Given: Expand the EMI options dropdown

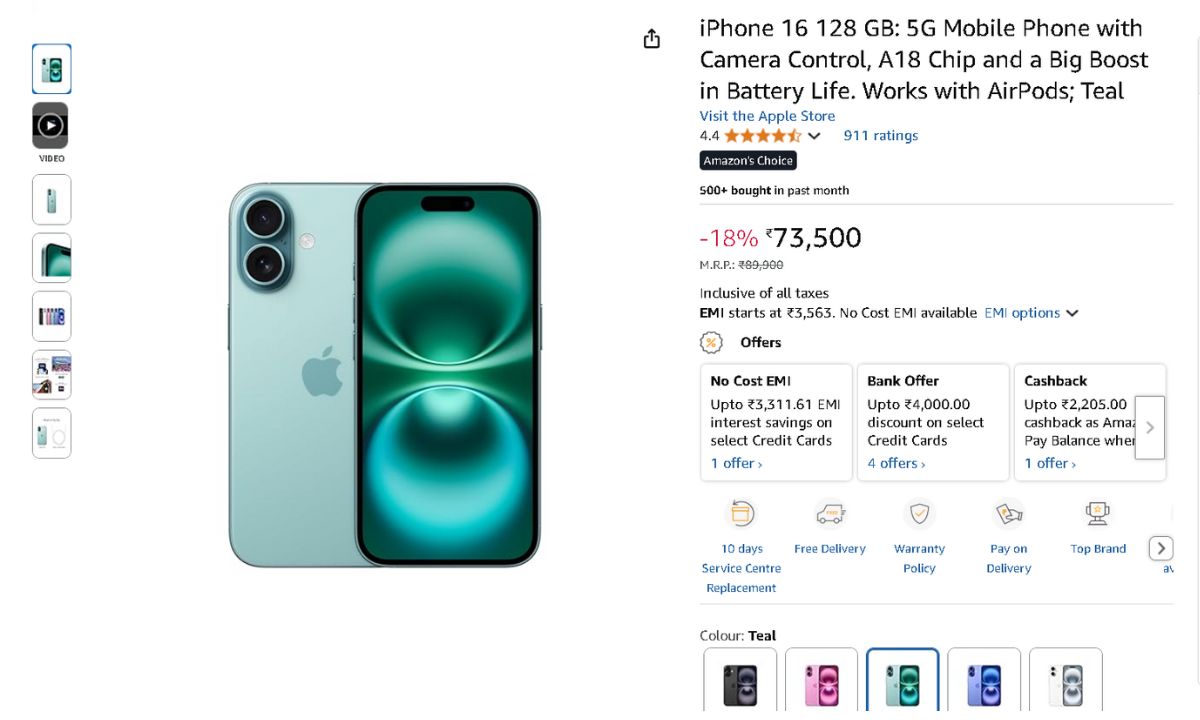Looking at the screenshot, I should [1031, 313].
